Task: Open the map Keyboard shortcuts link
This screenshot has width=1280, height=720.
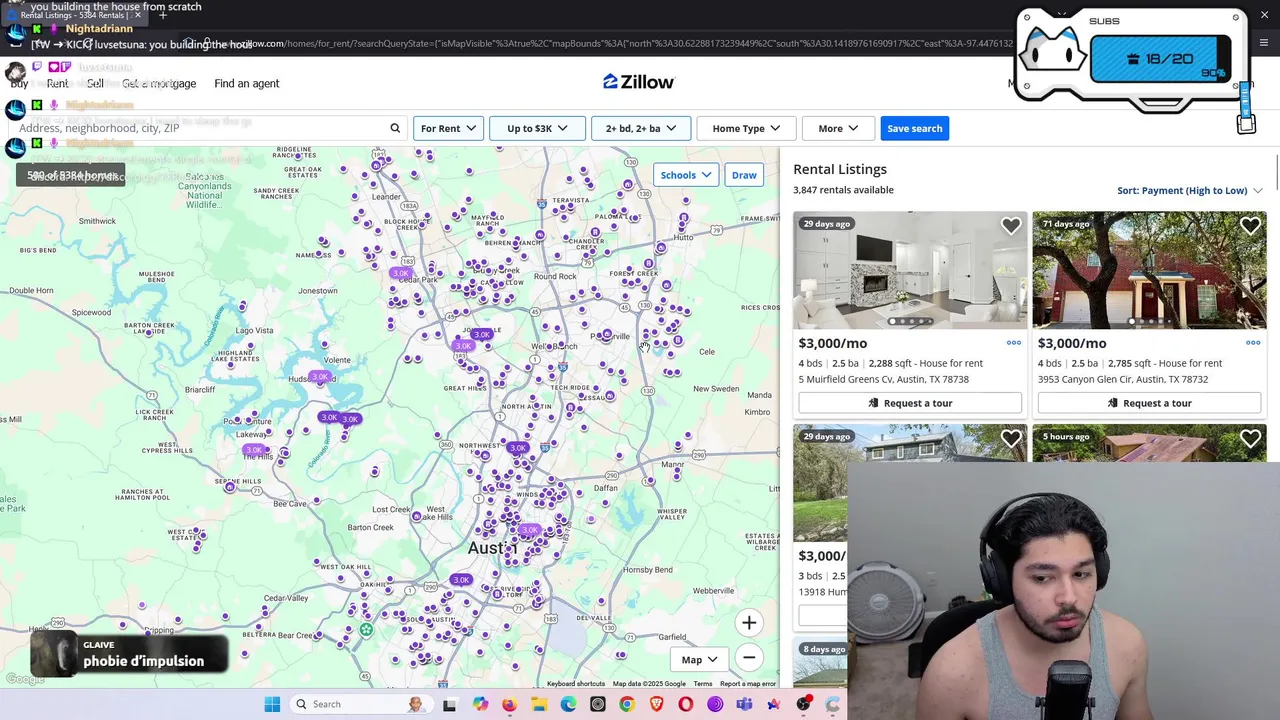Action: pos(575,684)
